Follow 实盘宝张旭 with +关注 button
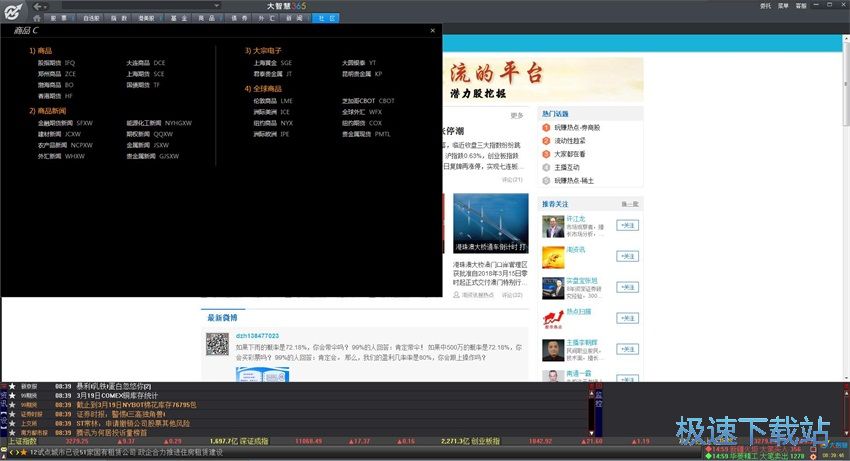The image size is (850, 461). (x=627, y=287)
